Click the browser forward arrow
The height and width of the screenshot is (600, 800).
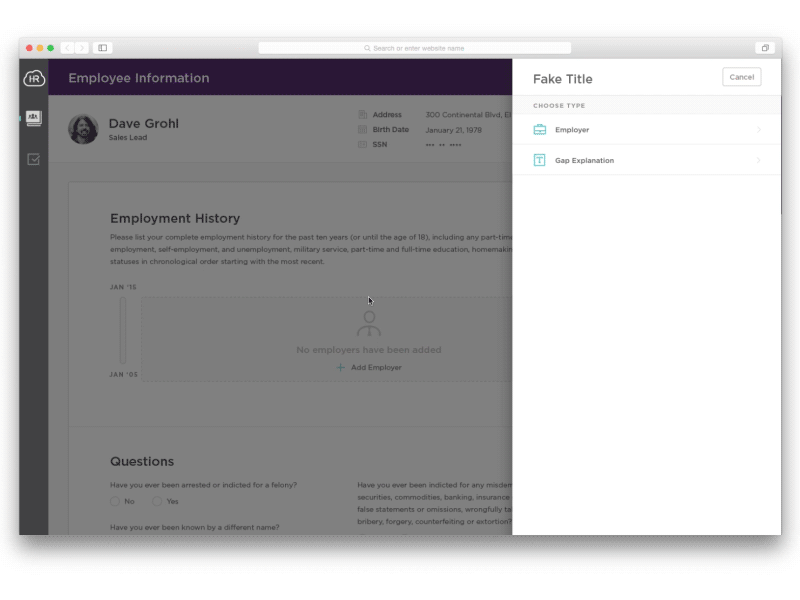[82, 48]
